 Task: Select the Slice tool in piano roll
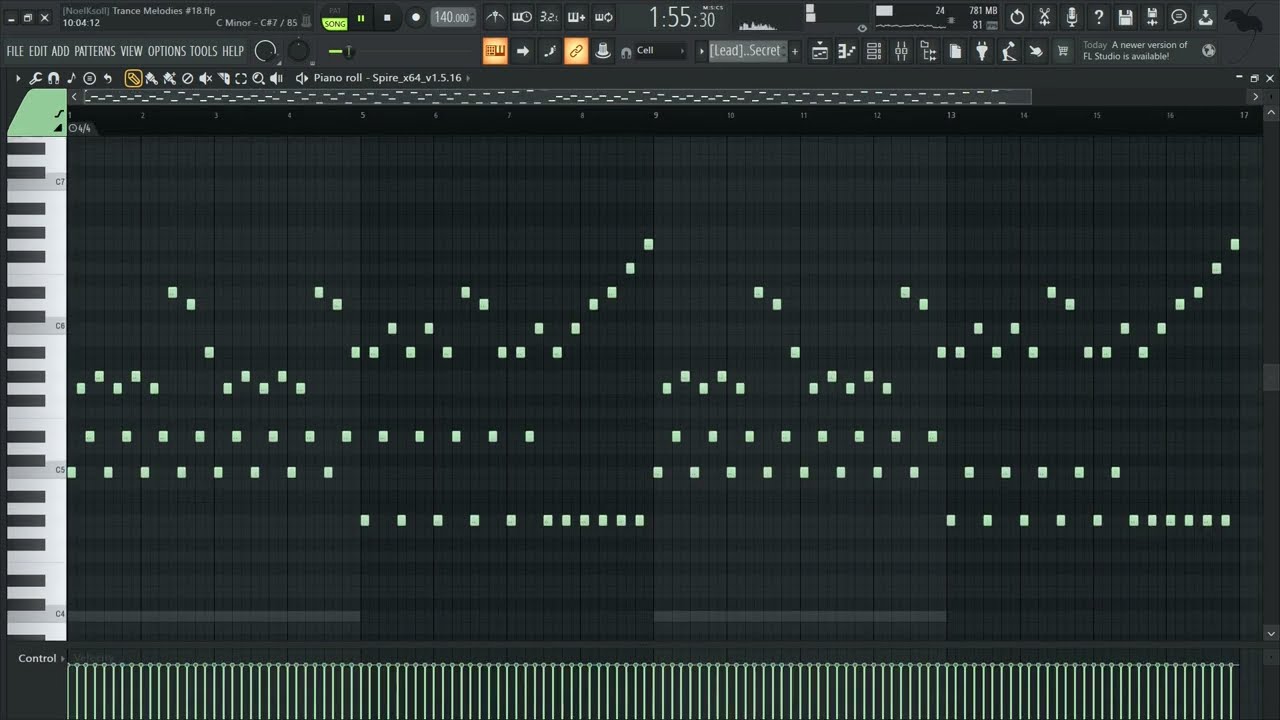coord(223,78)
